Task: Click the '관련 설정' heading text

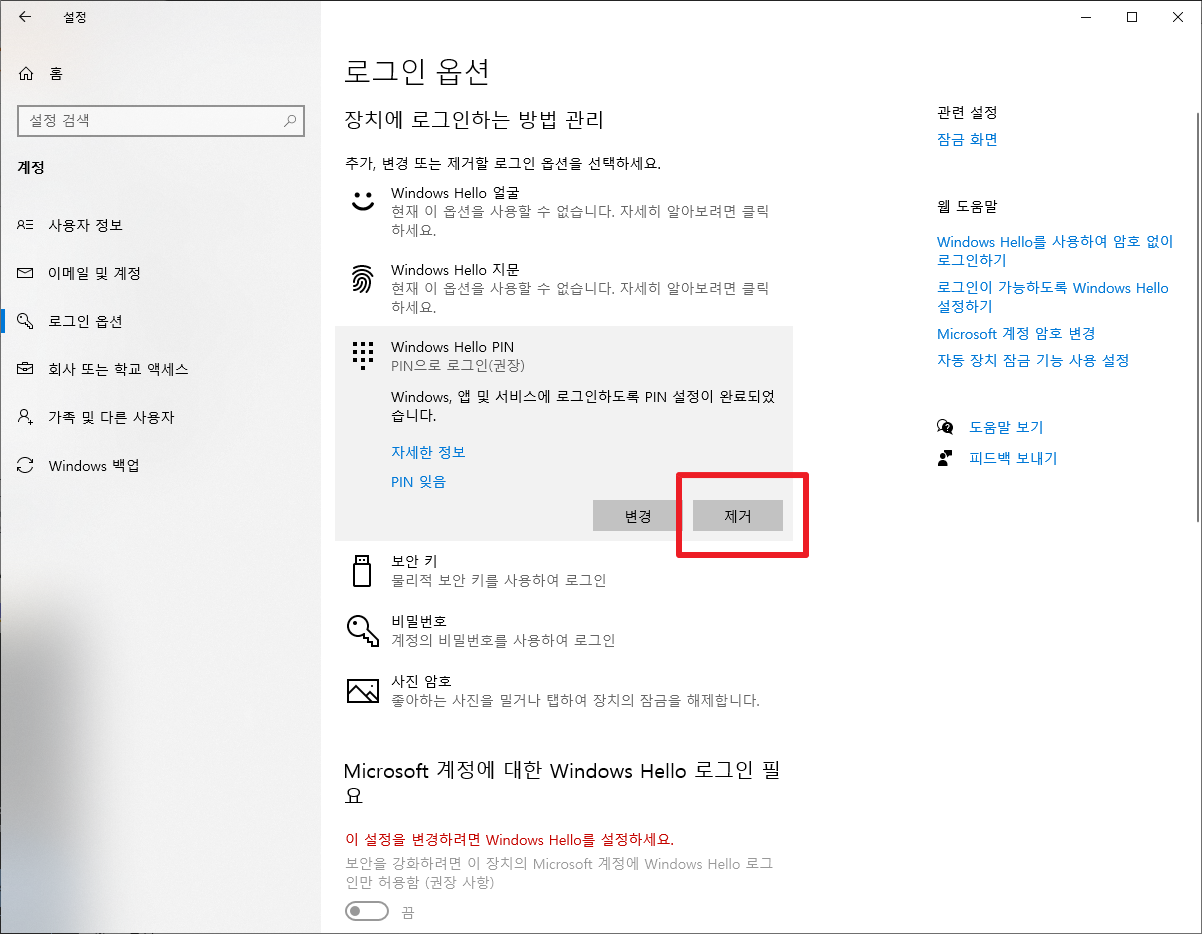Action: [x=967, y=113]
